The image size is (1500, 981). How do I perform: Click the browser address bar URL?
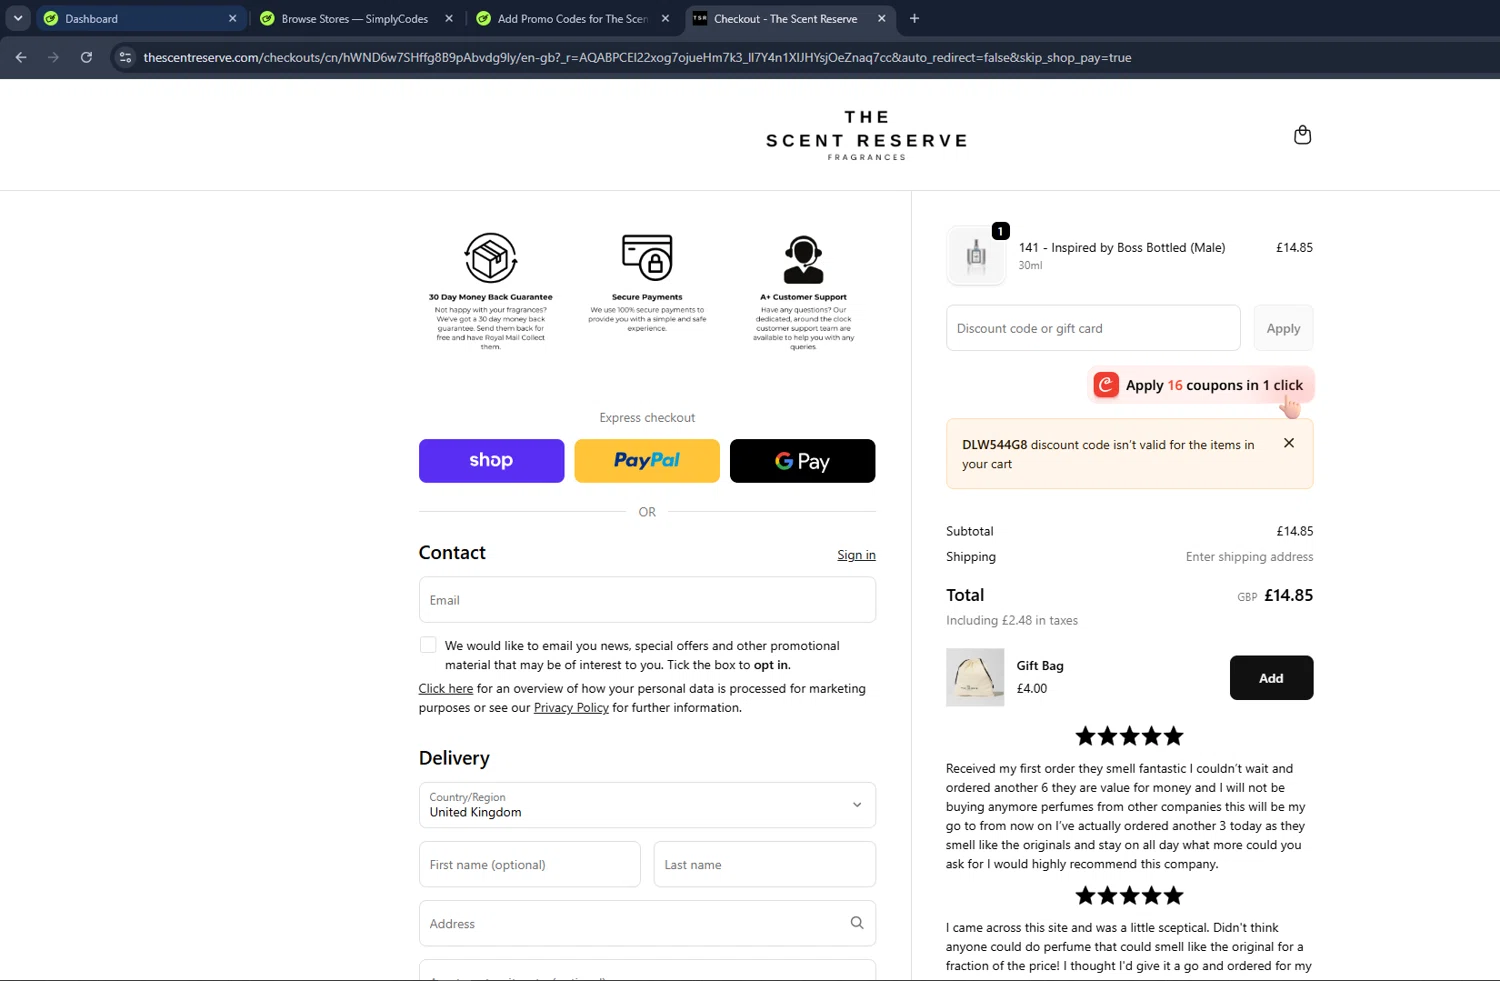(x=637, y=57)
